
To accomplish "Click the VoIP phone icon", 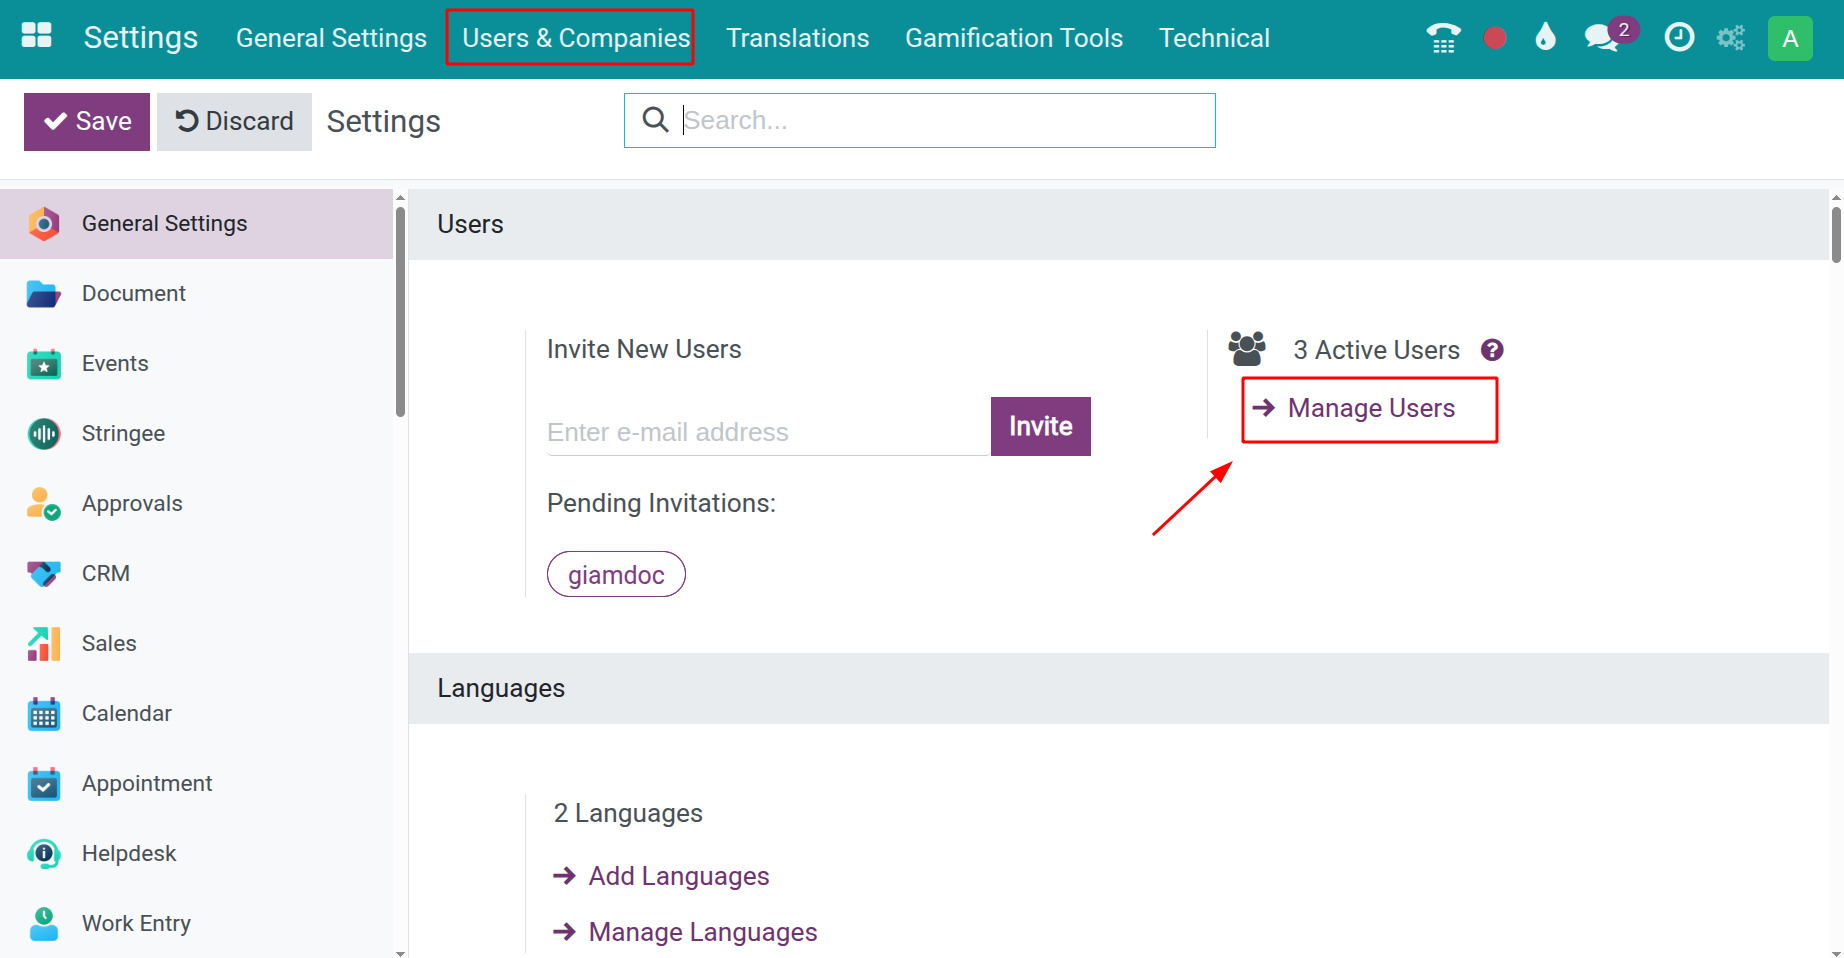I will 1443,38.
